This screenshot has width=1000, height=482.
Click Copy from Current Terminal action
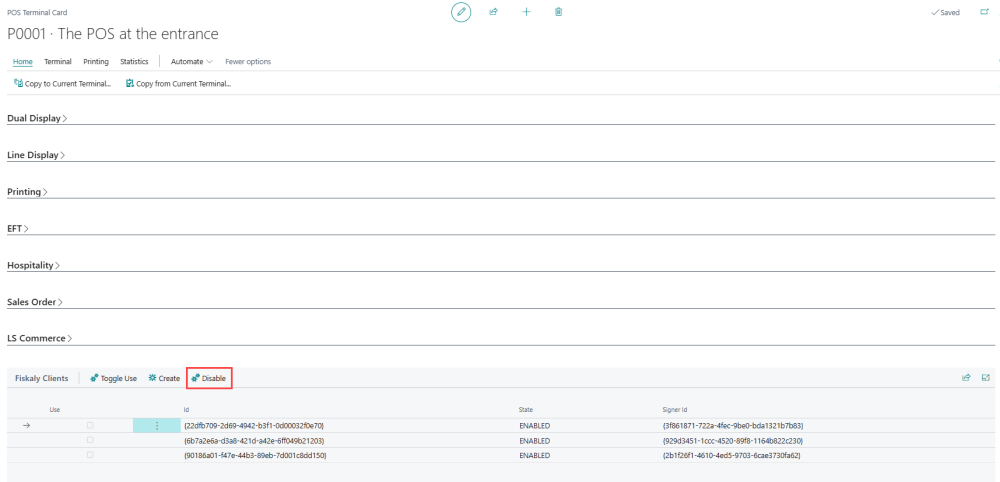click(x=178, y=83)
